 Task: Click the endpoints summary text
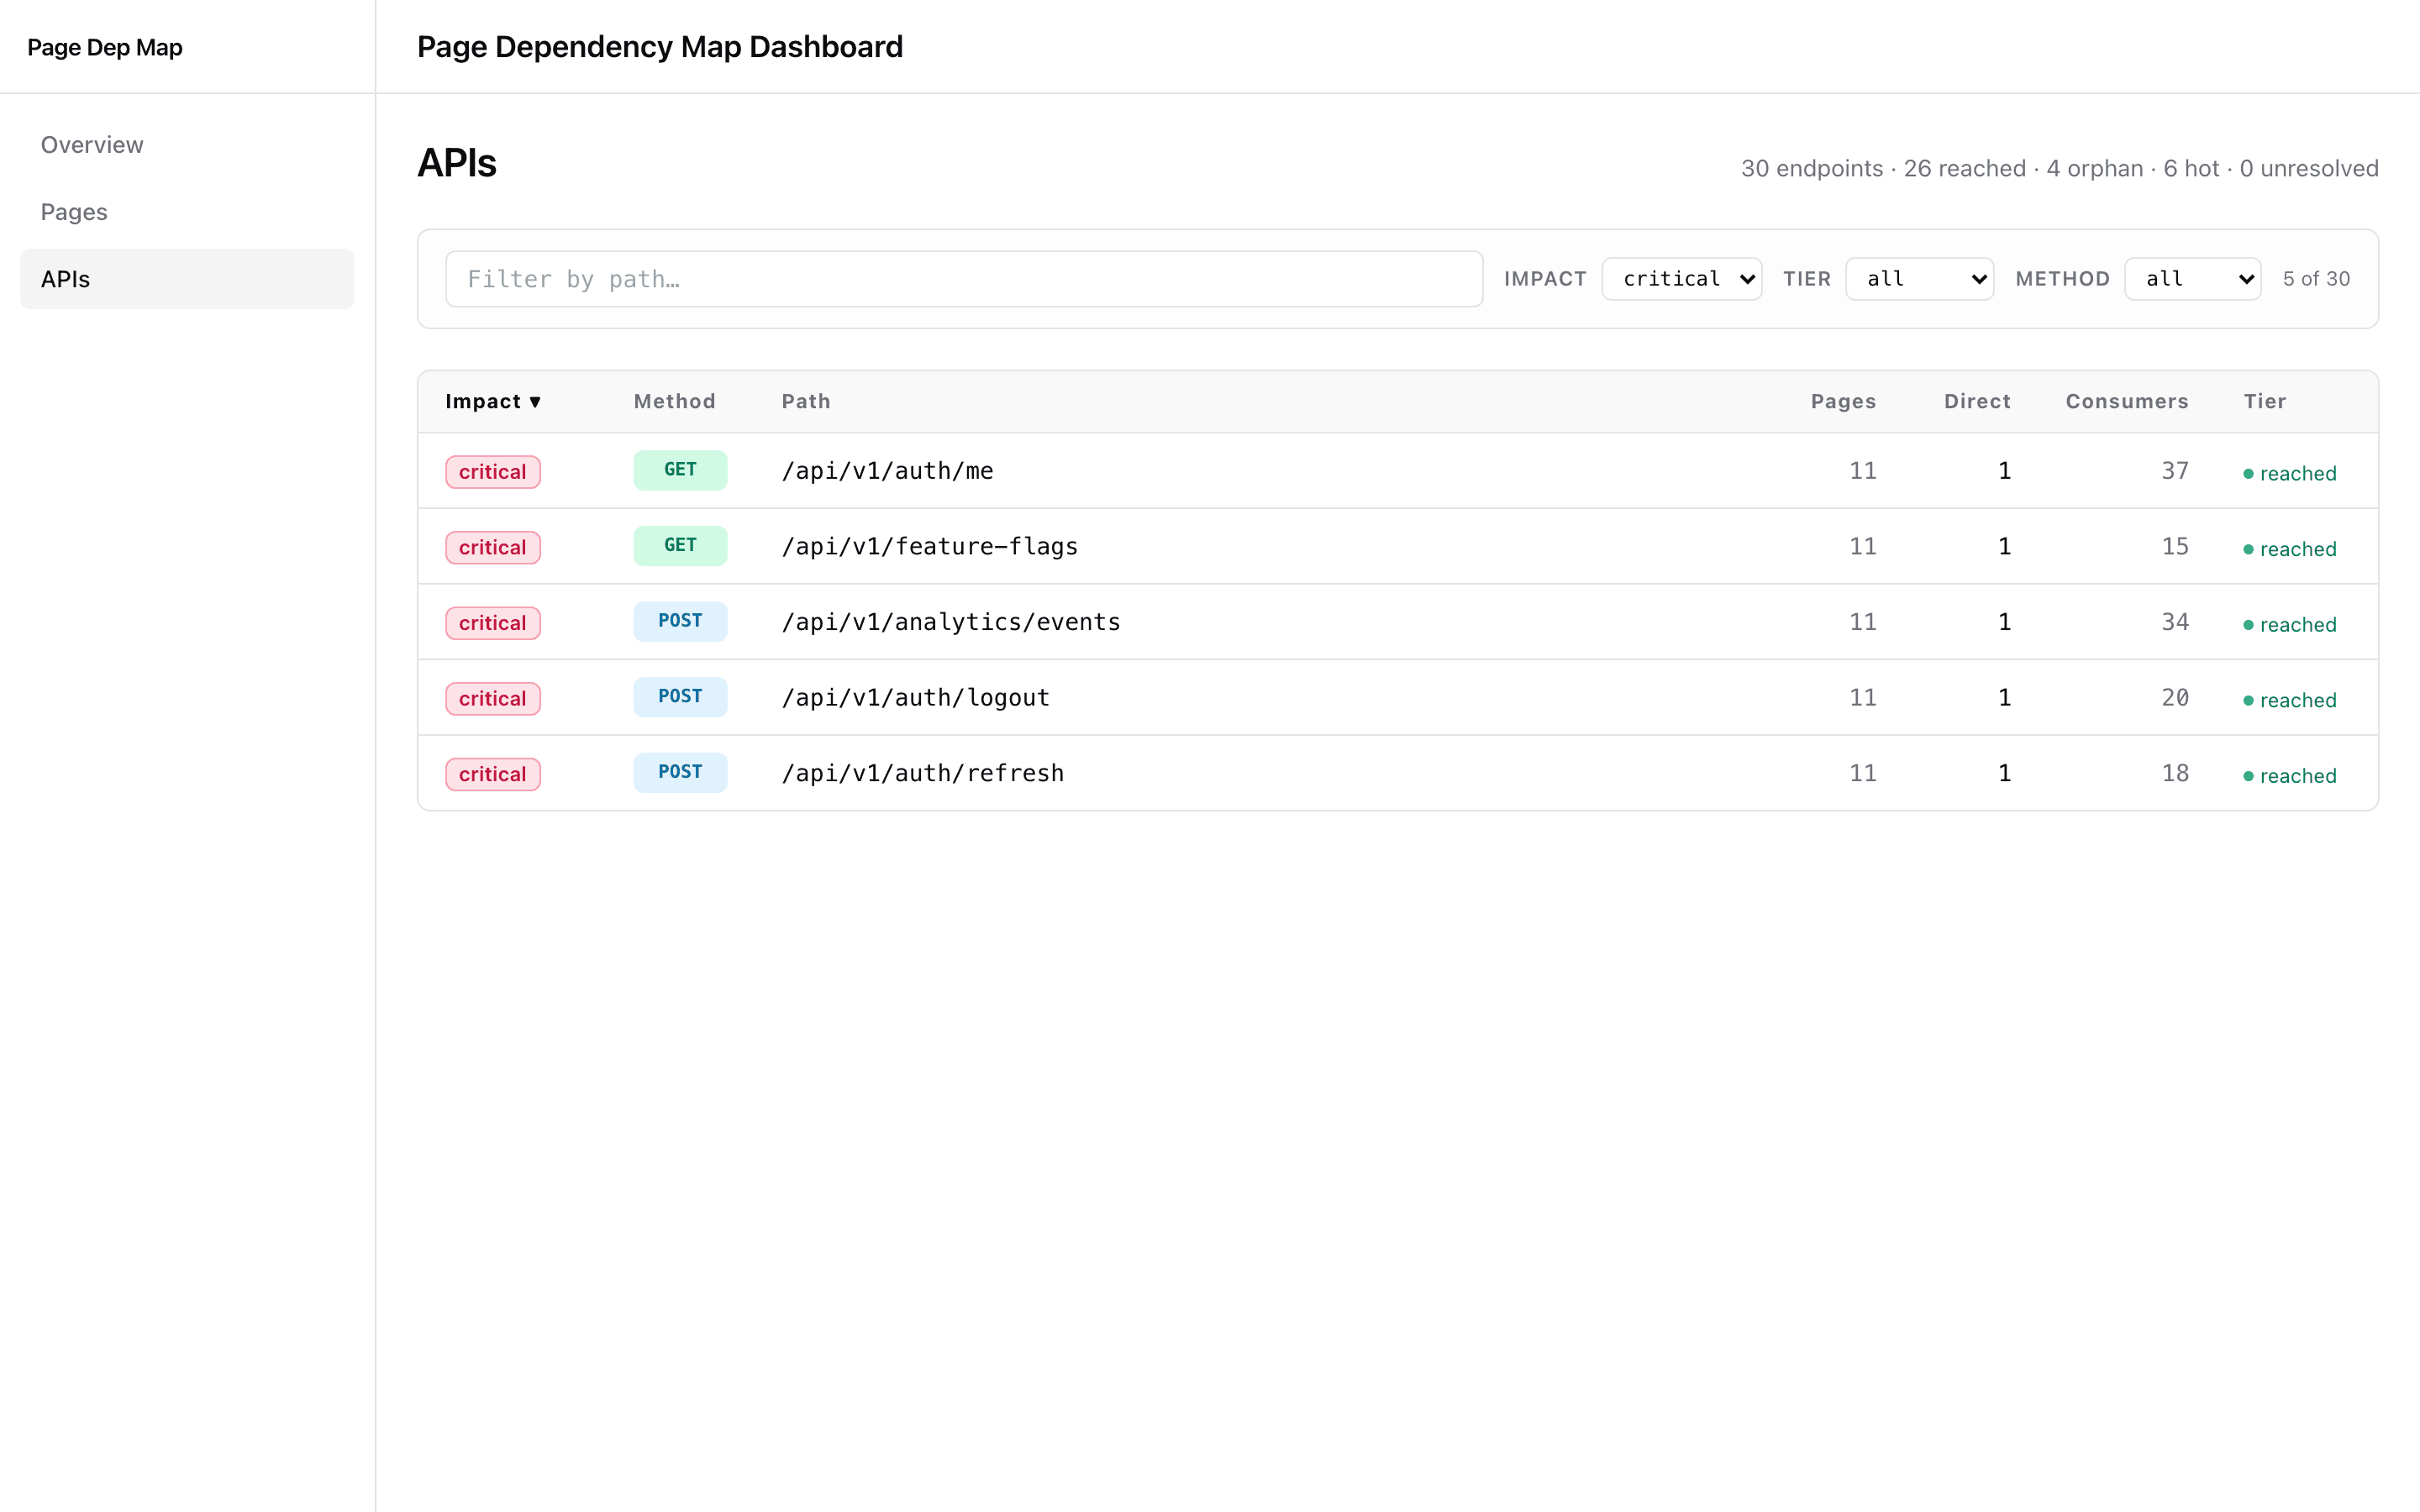2059,168
